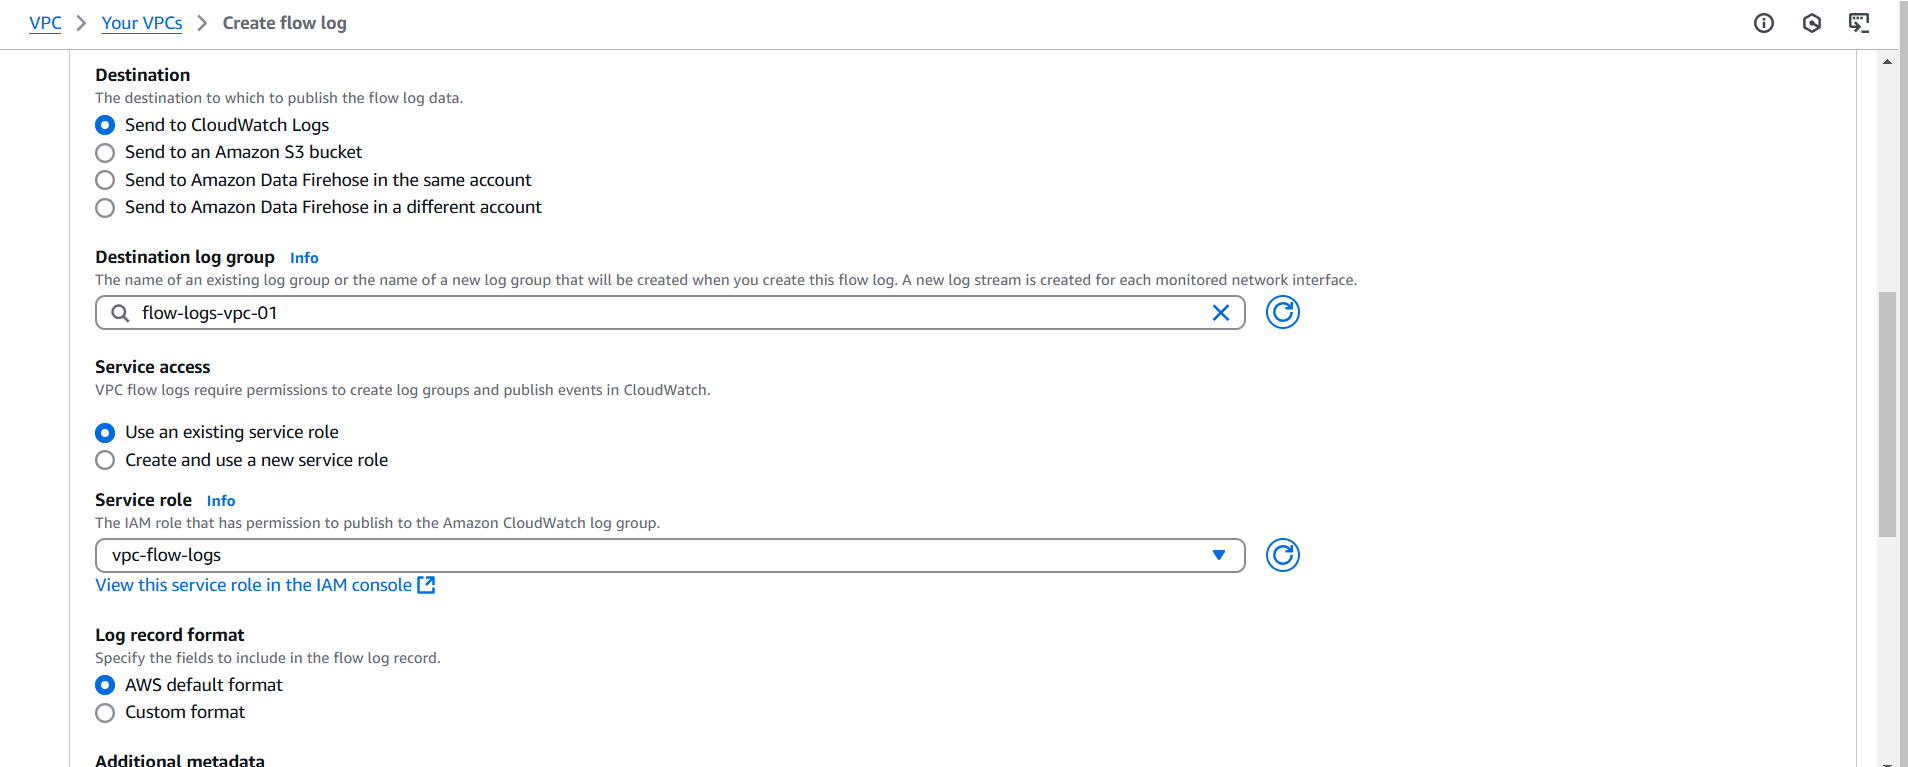Choose Firehose in the same account option
Screen dimensions: 1908x767
pyautogui.click(x=105, y=180)
